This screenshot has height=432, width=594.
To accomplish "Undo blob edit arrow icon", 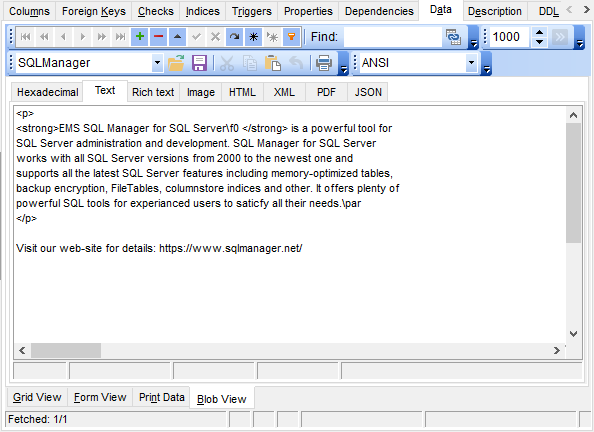I will pyautogui.click(x=296, y=63).
